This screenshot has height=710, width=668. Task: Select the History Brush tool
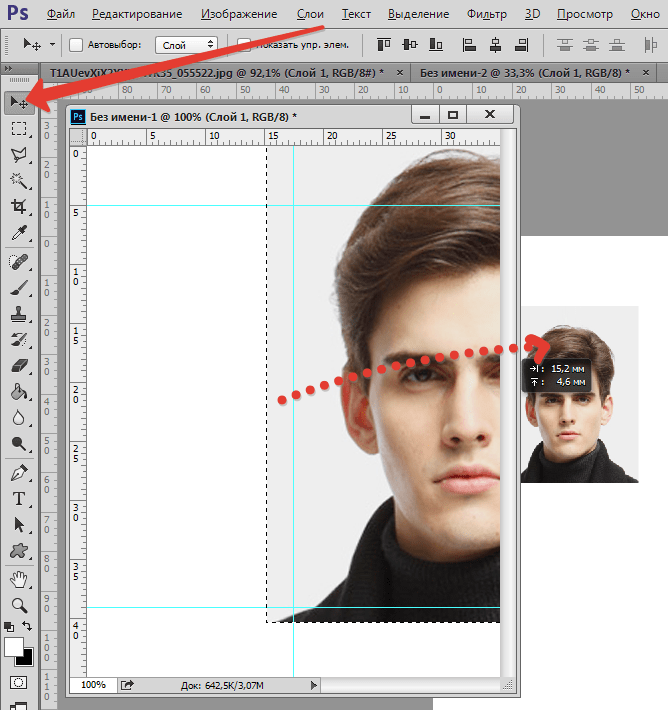pos(19,340)
